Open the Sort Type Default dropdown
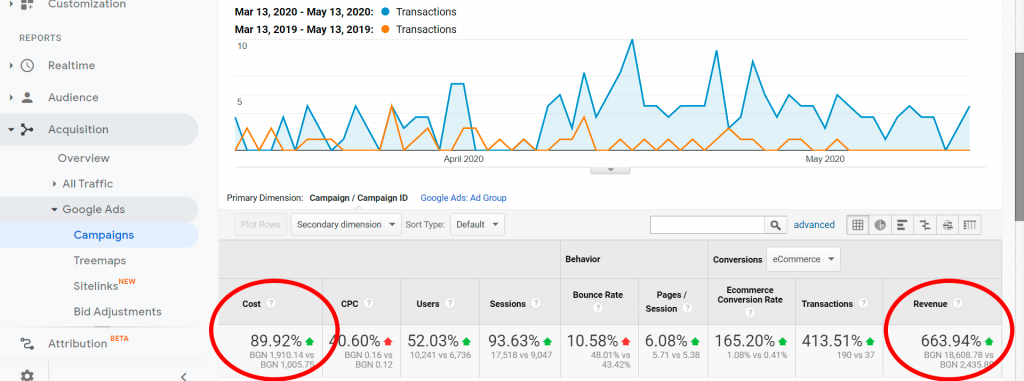This screenshot has width=1024, height=381. click(477, 225)
